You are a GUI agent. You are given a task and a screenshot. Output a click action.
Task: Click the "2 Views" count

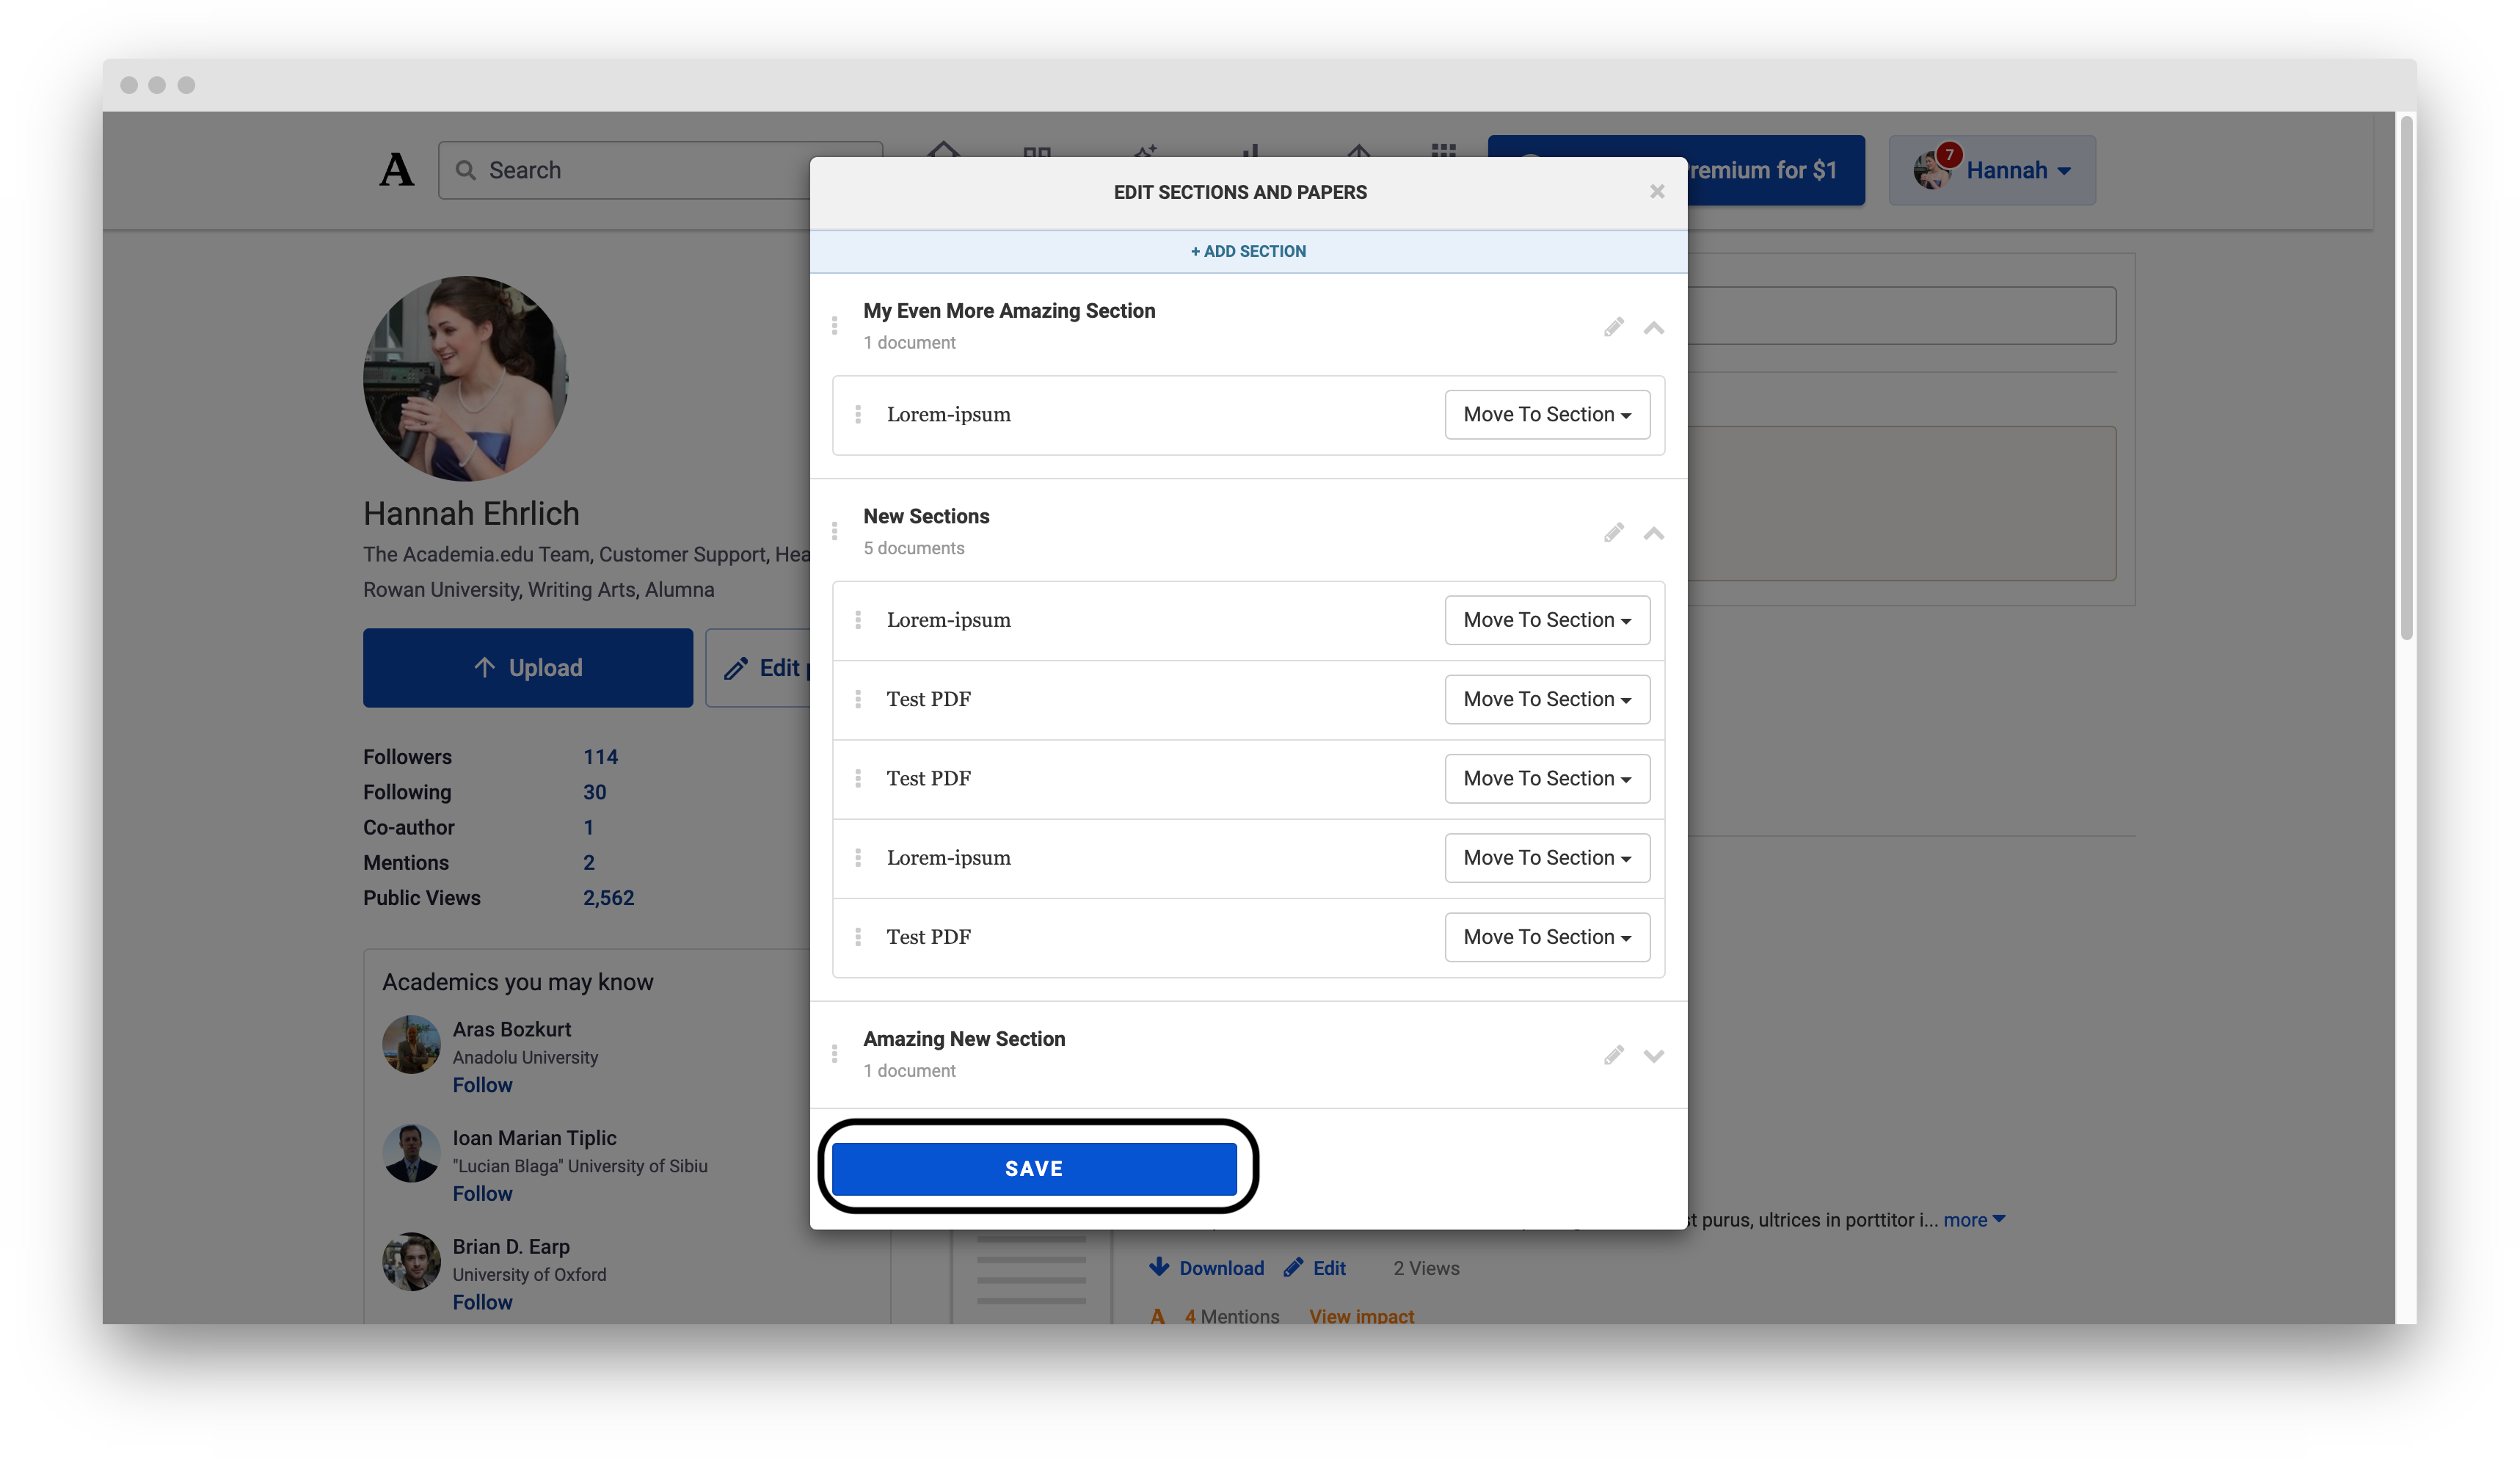coord(1426,1268)
